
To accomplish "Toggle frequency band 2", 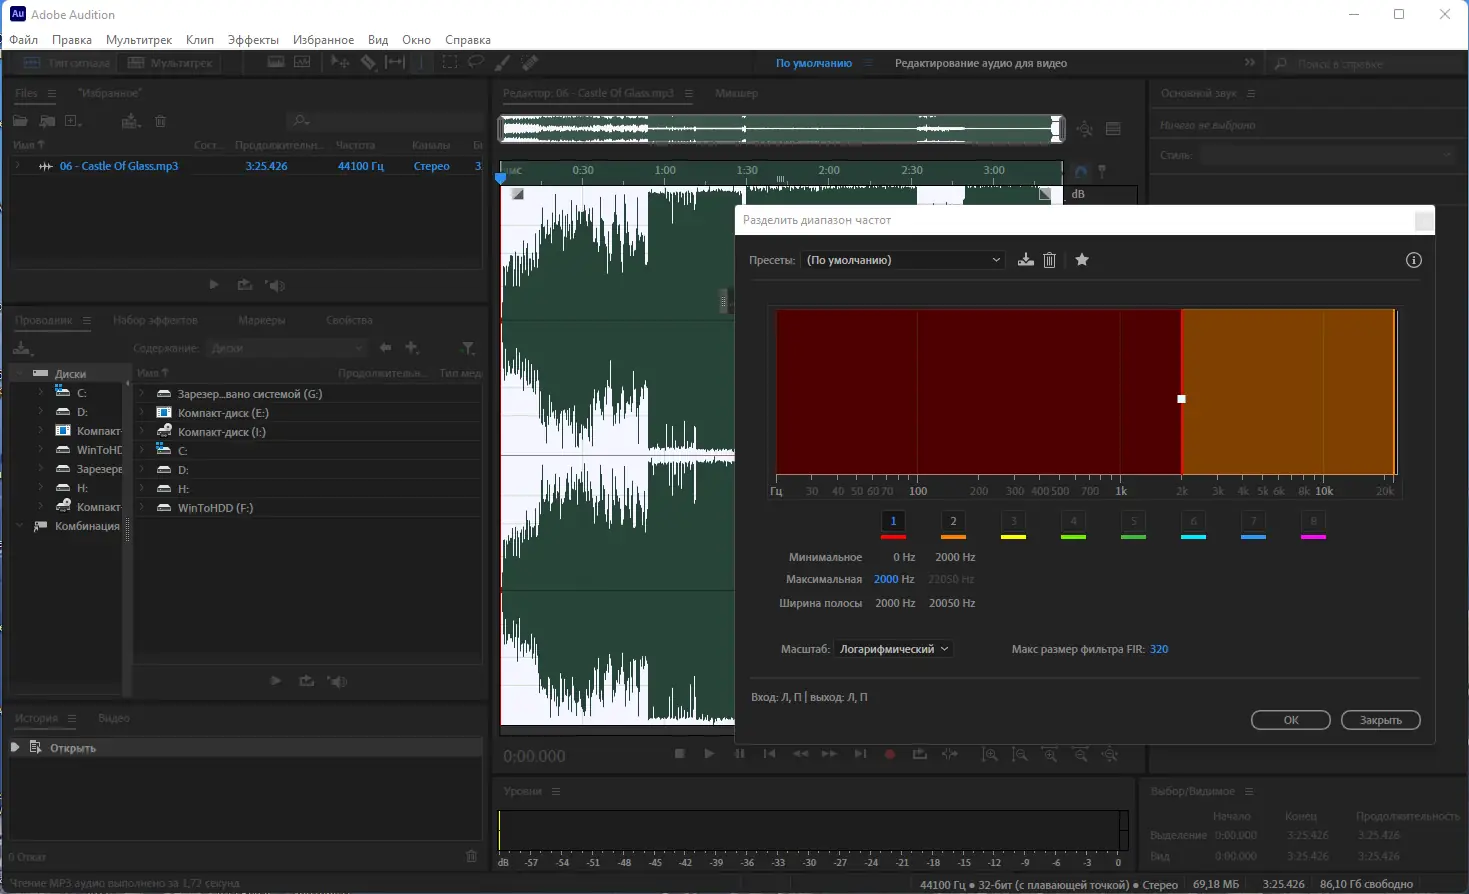I will (x=953, y=521).
